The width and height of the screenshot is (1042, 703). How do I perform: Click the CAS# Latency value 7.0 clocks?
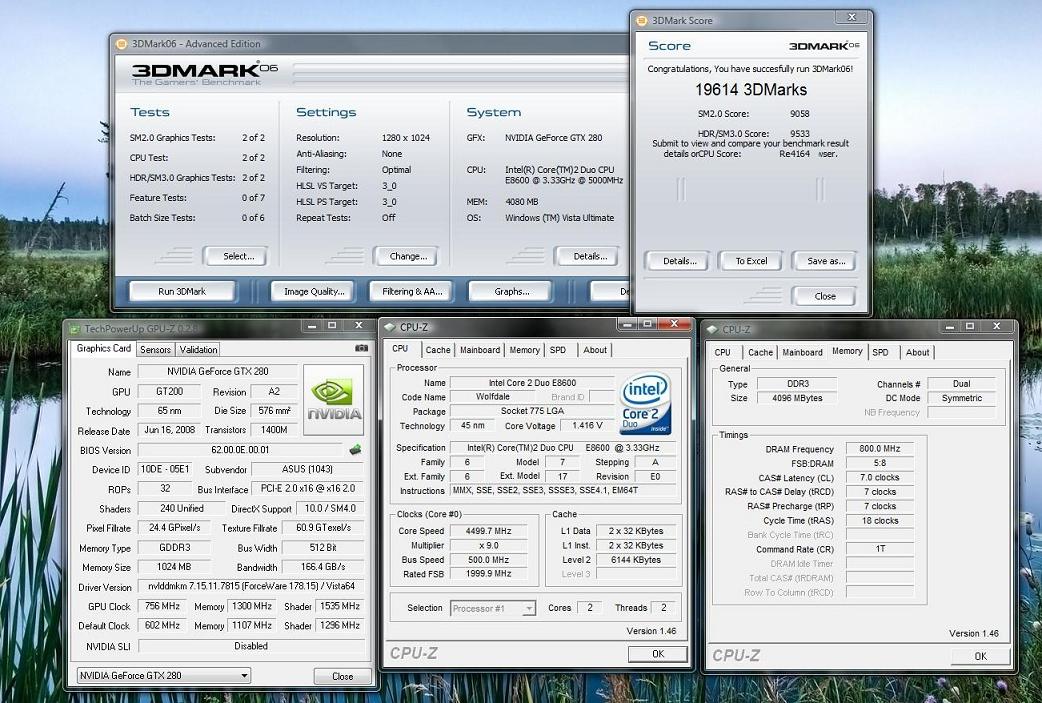879,478
